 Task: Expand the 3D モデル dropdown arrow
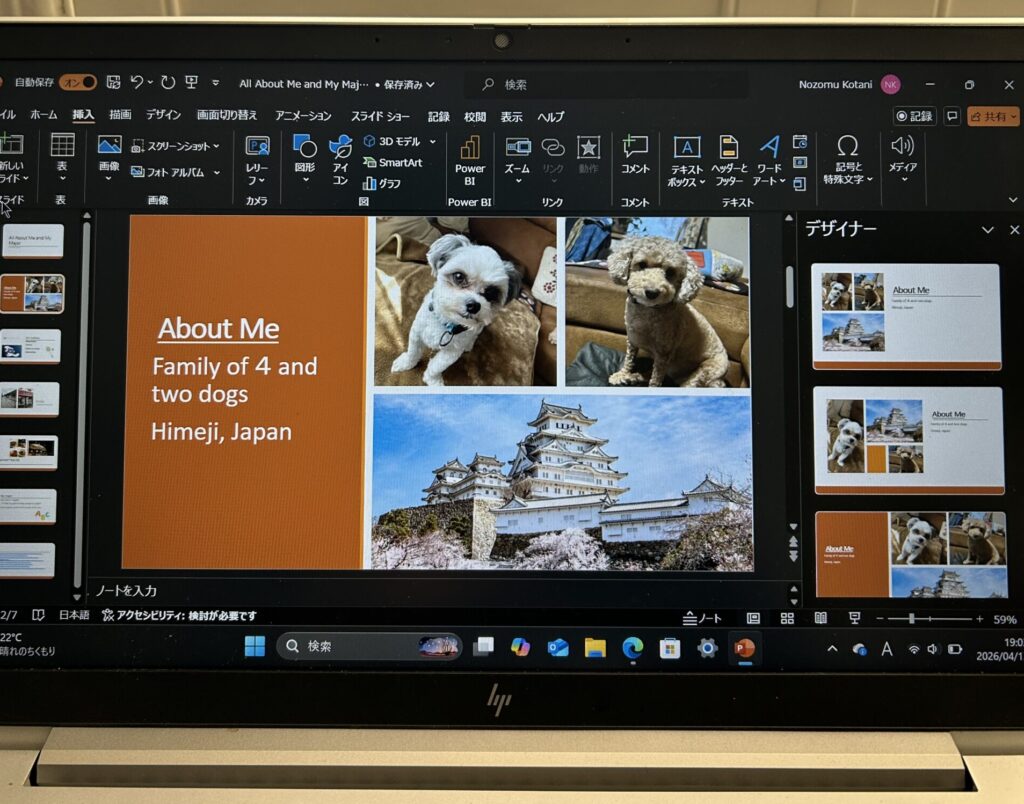(432, 142)
